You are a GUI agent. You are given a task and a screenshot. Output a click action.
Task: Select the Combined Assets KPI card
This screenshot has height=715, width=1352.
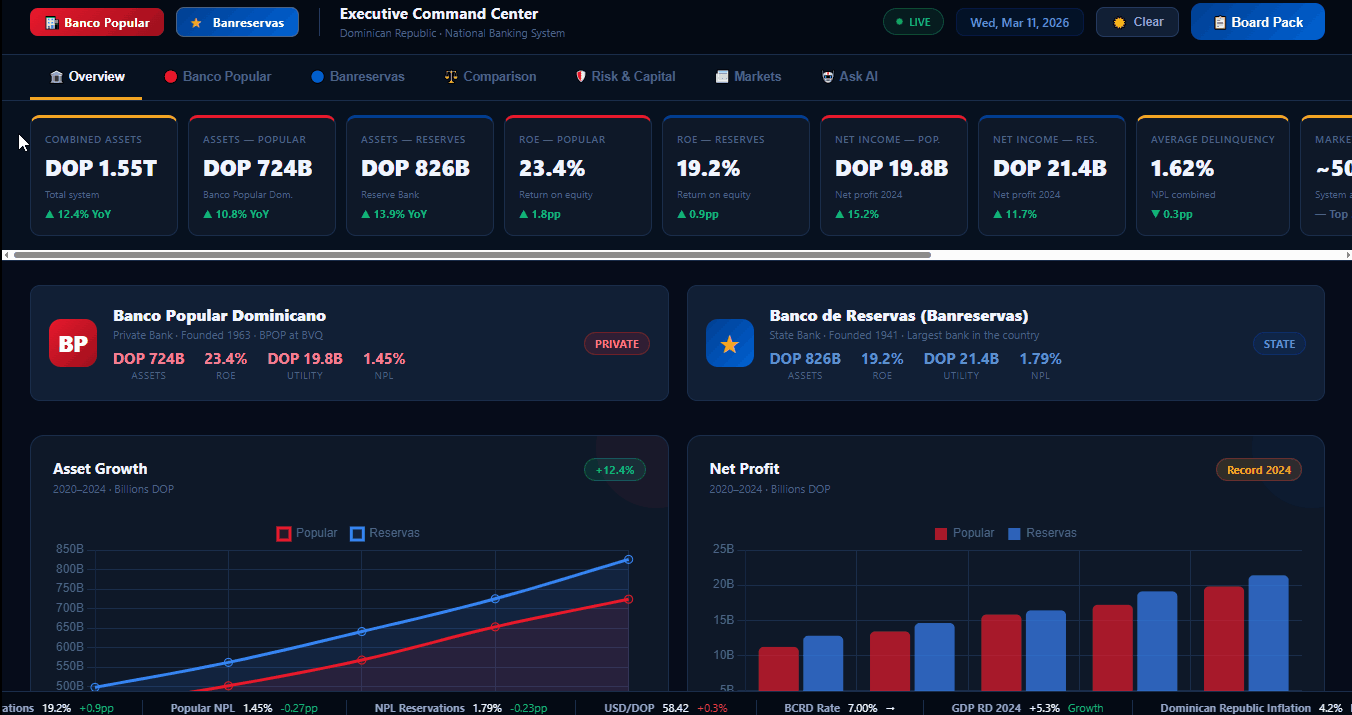click(x=104, y=176)
